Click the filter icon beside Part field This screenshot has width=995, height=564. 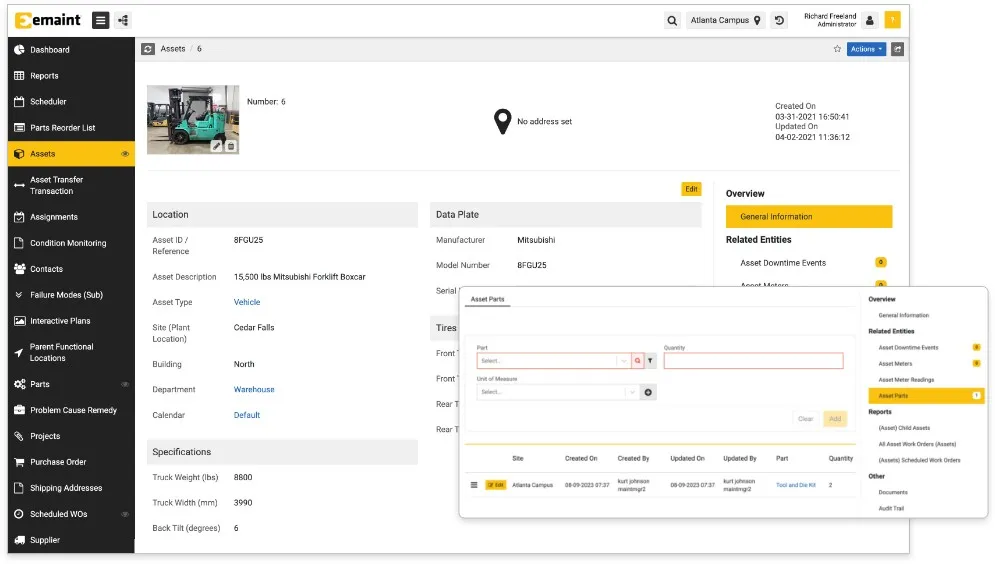tap(650, 360)
